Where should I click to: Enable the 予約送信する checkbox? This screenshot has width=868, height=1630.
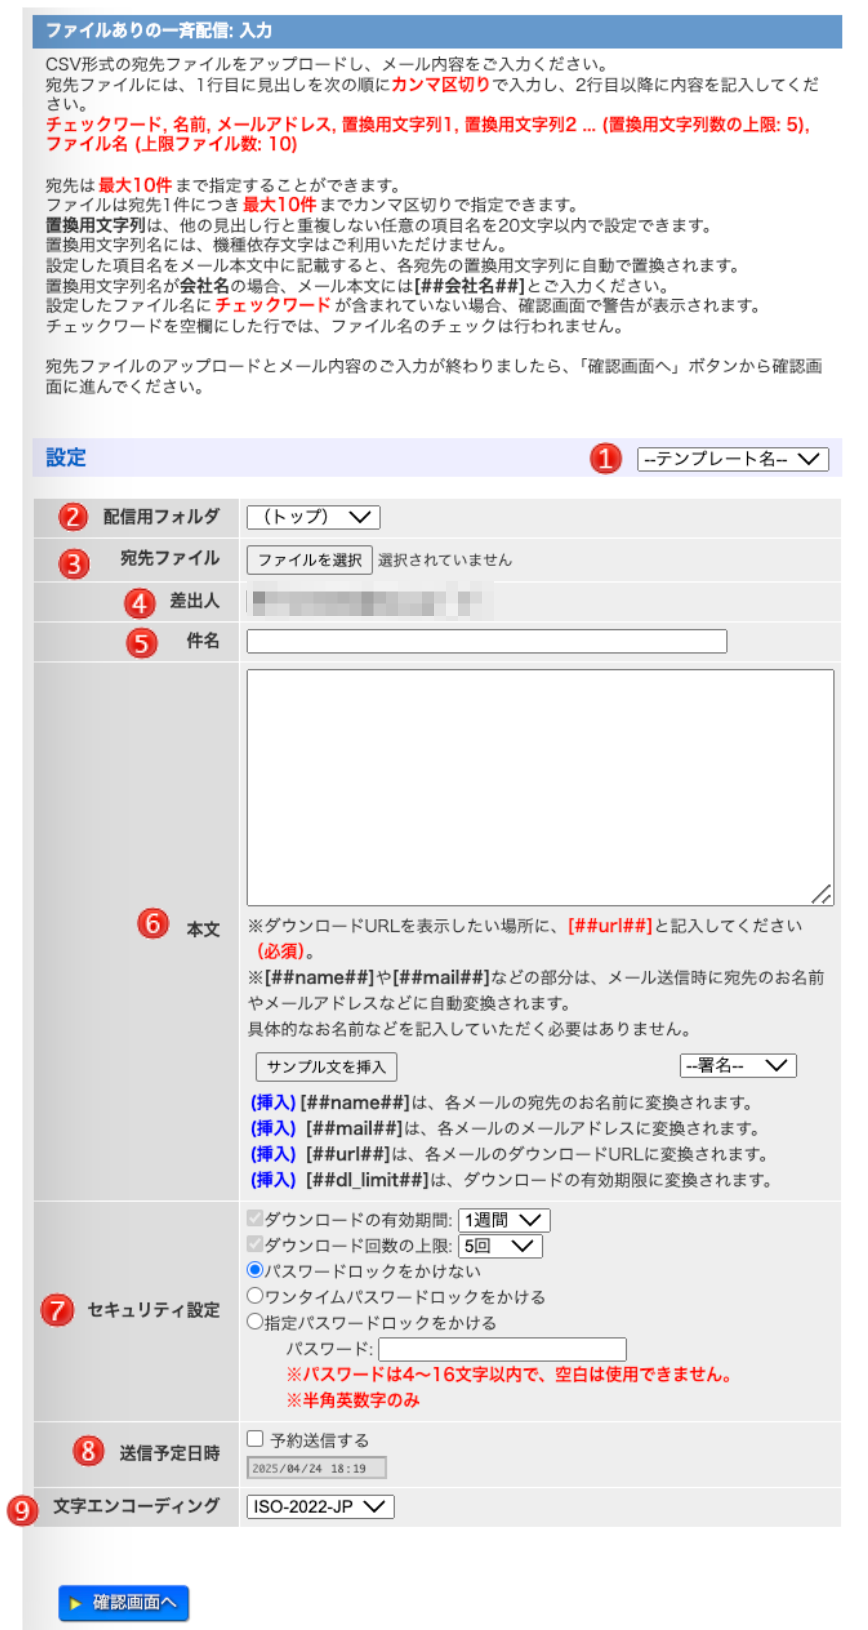click(255, 1439)
